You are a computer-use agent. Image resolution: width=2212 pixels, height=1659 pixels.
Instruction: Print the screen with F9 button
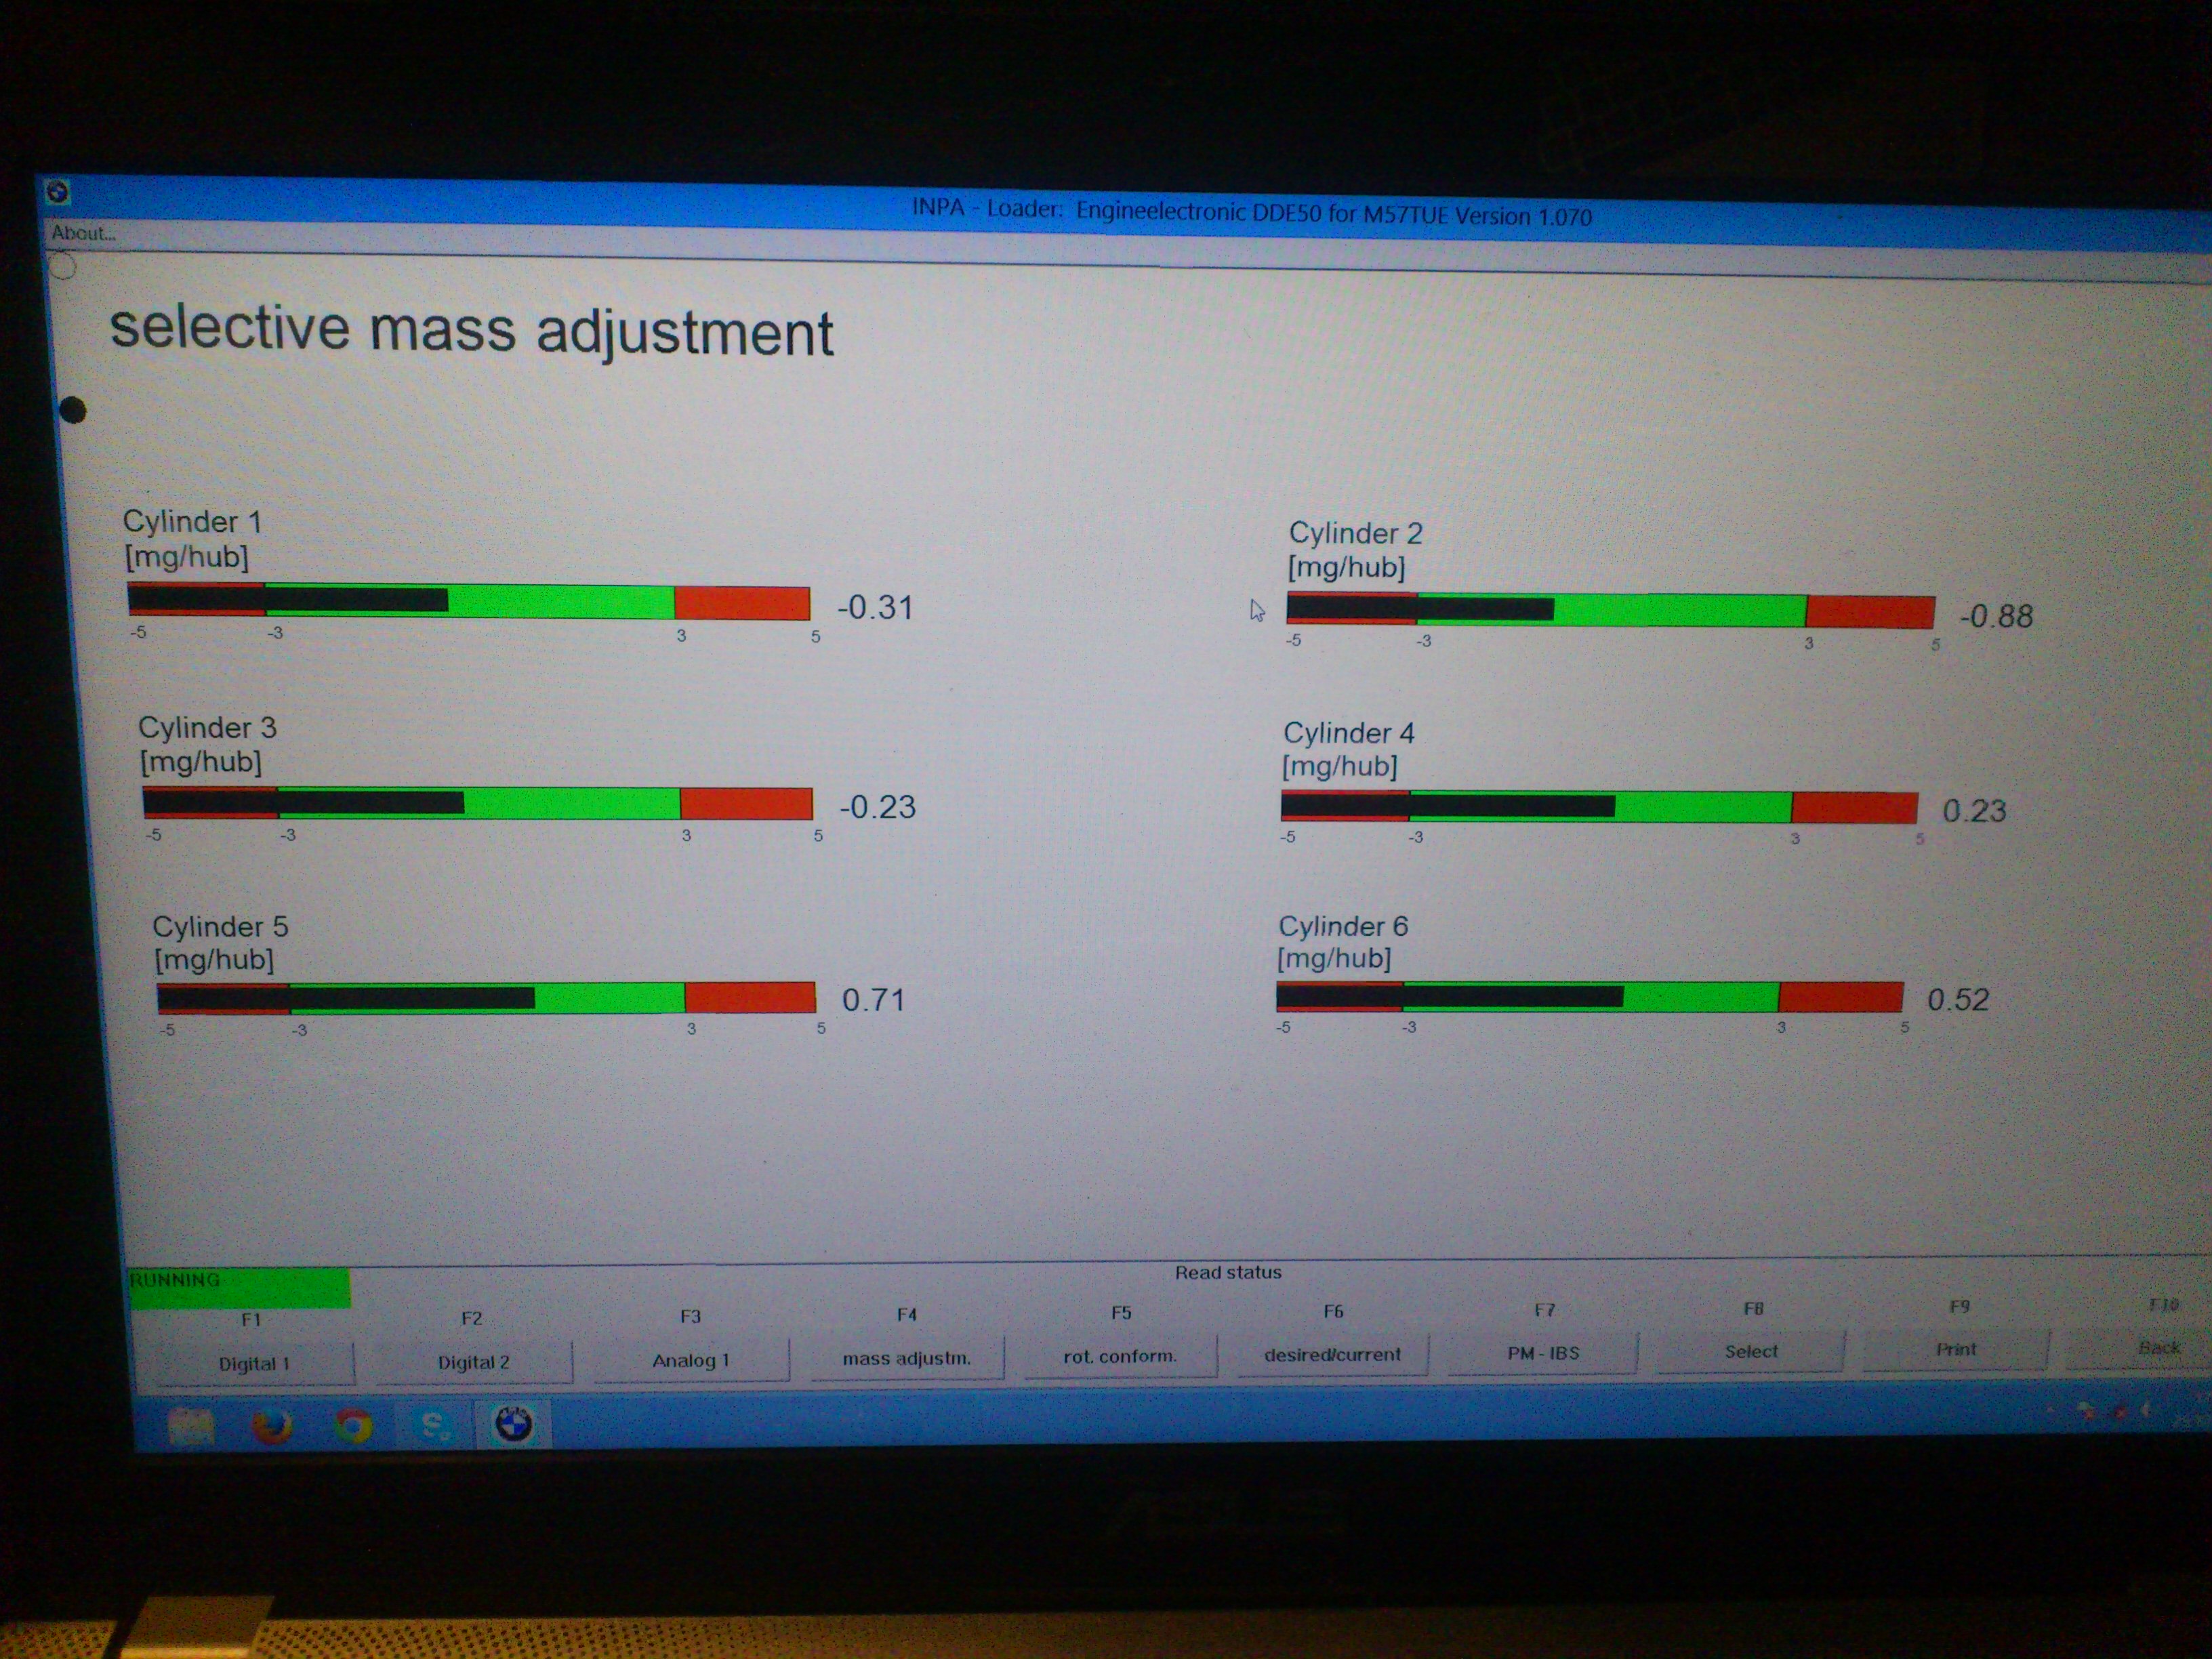coord(1956,1349)
